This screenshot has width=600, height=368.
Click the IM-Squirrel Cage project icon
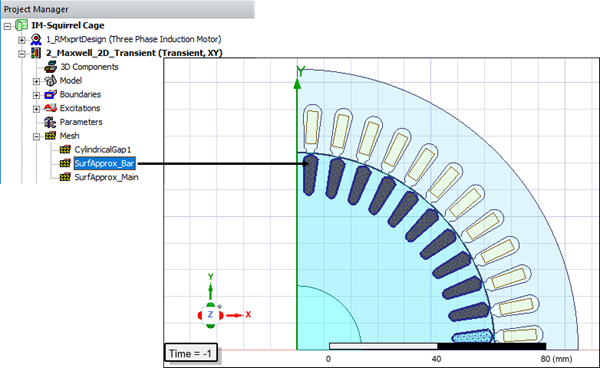point(21,26)
